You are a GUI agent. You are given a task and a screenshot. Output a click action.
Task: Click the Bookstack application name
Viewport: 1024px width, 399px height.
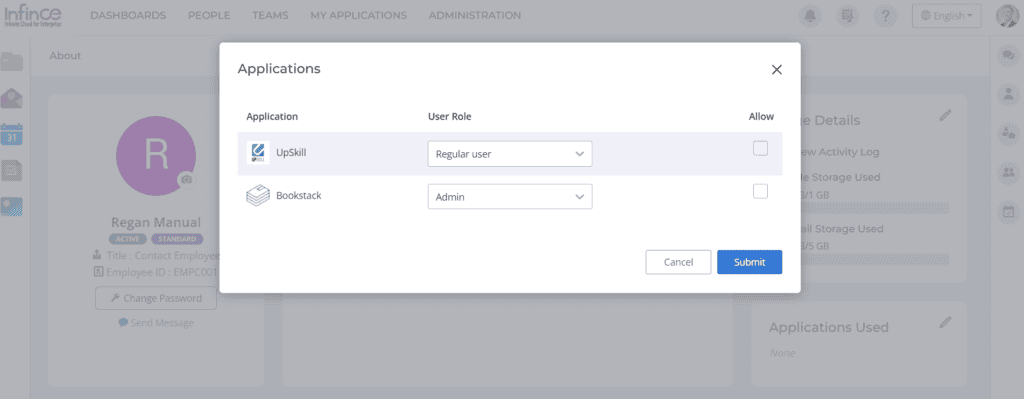tap(298, 195)
